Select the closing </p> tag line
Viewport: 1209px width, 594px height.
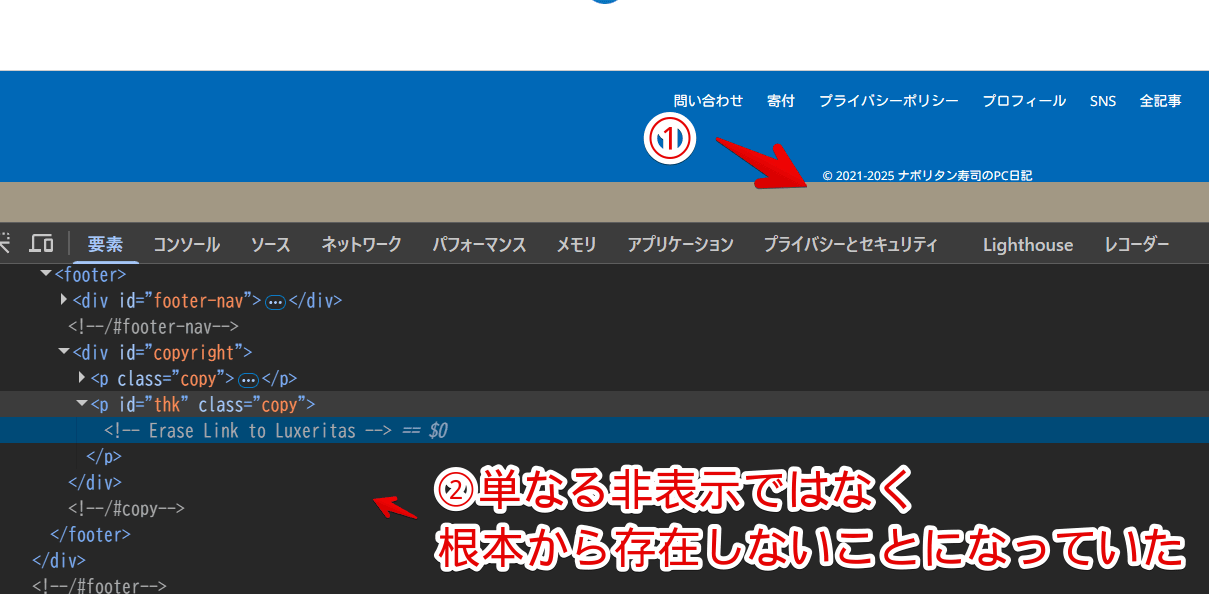coord(104,456)
